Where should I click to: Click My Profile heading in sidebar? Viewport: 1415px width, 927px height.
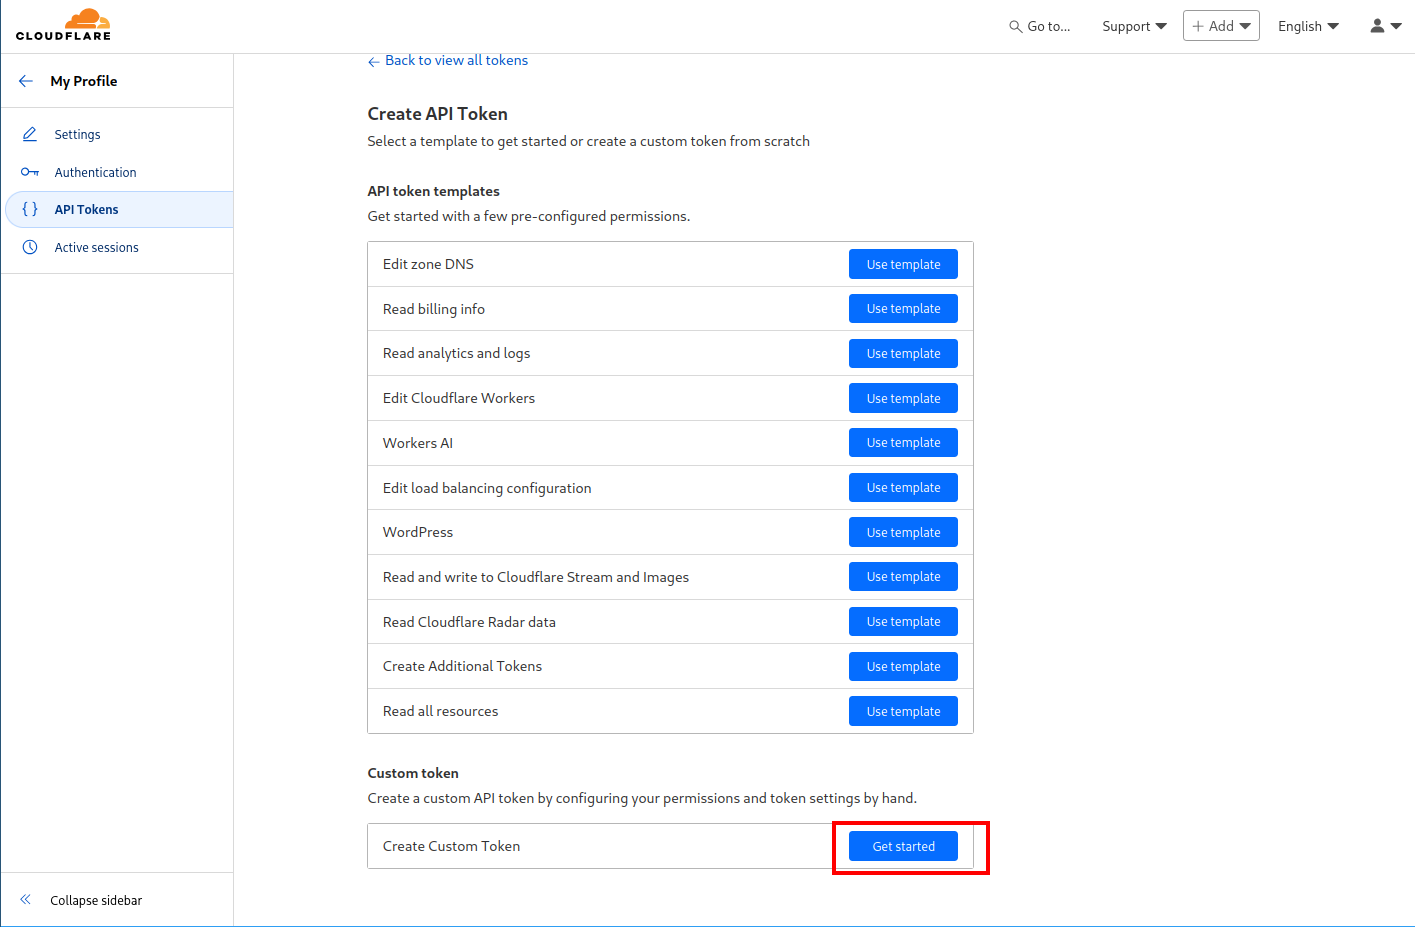(84, 81)
